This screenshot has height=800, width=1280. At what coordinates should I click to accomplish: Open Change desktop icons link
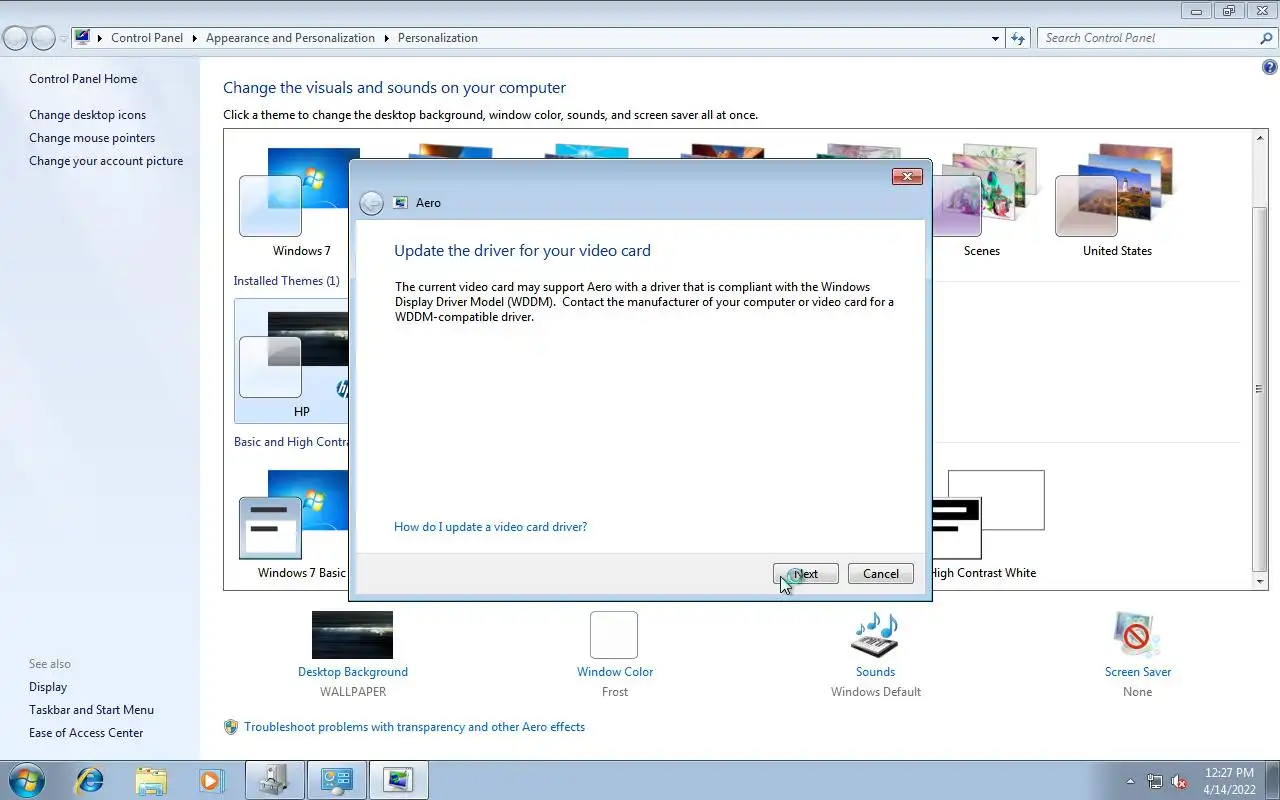click(x=87, y=115)
